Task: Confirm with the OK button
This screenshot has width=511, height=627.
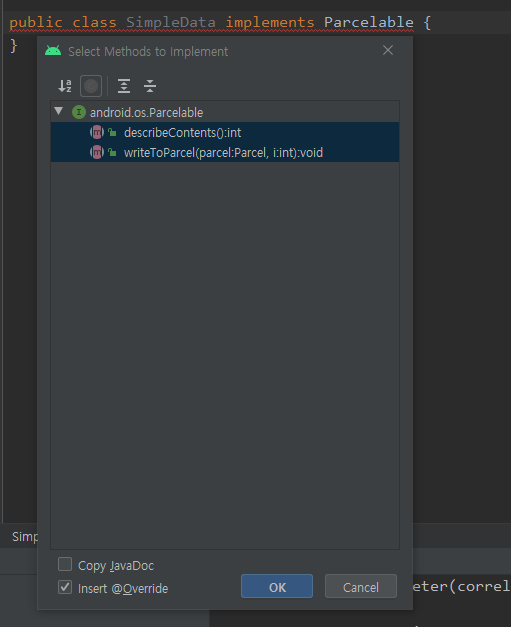Action: pos(277,586)
